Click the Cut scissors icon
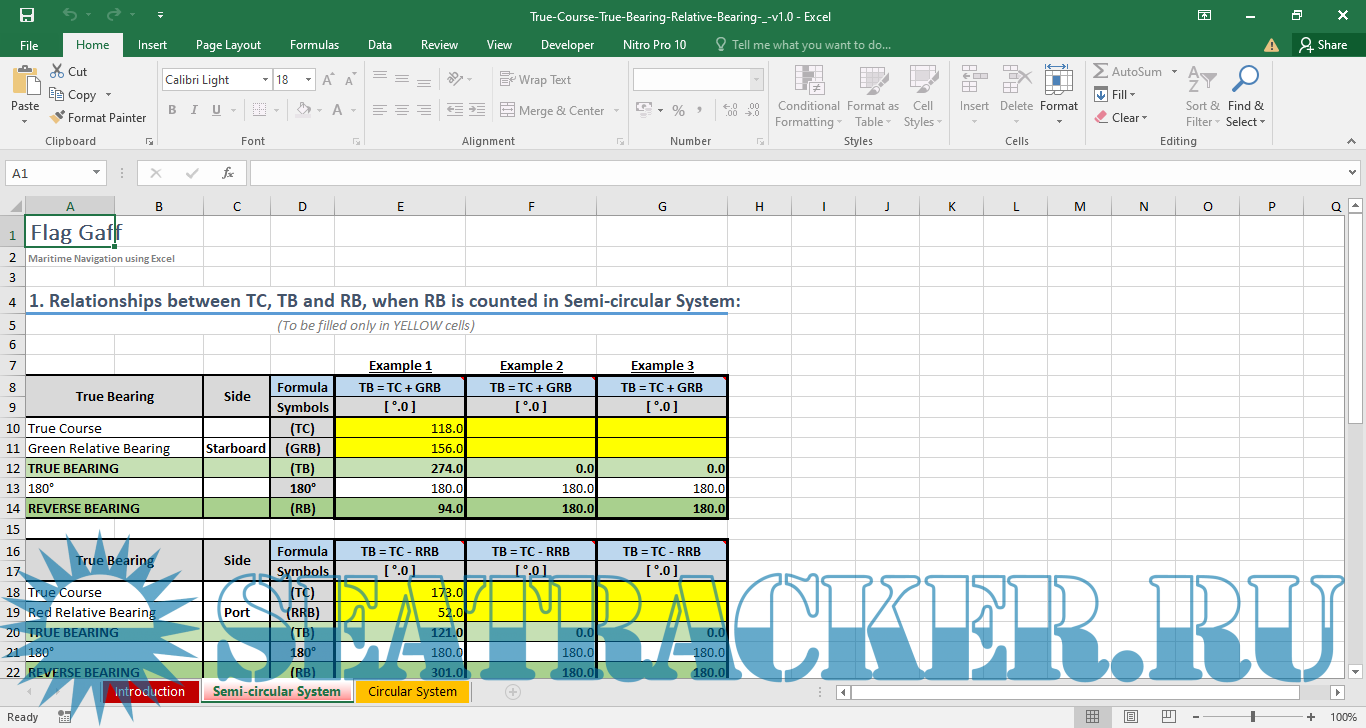The width and height of the screenshot is (1366, 728). (56, 72)
